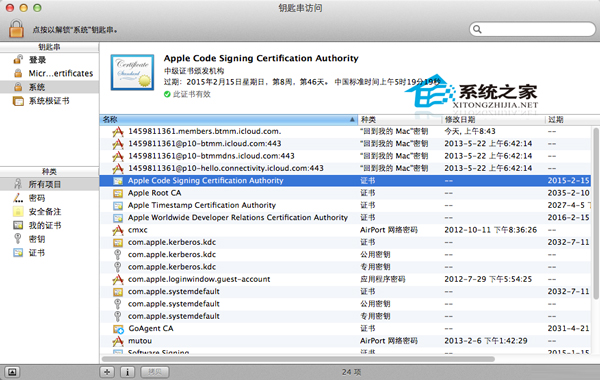This screenshot has width=600, height=380.
Task: Click the yellow minimize window button
Action: tap(24, 8)
